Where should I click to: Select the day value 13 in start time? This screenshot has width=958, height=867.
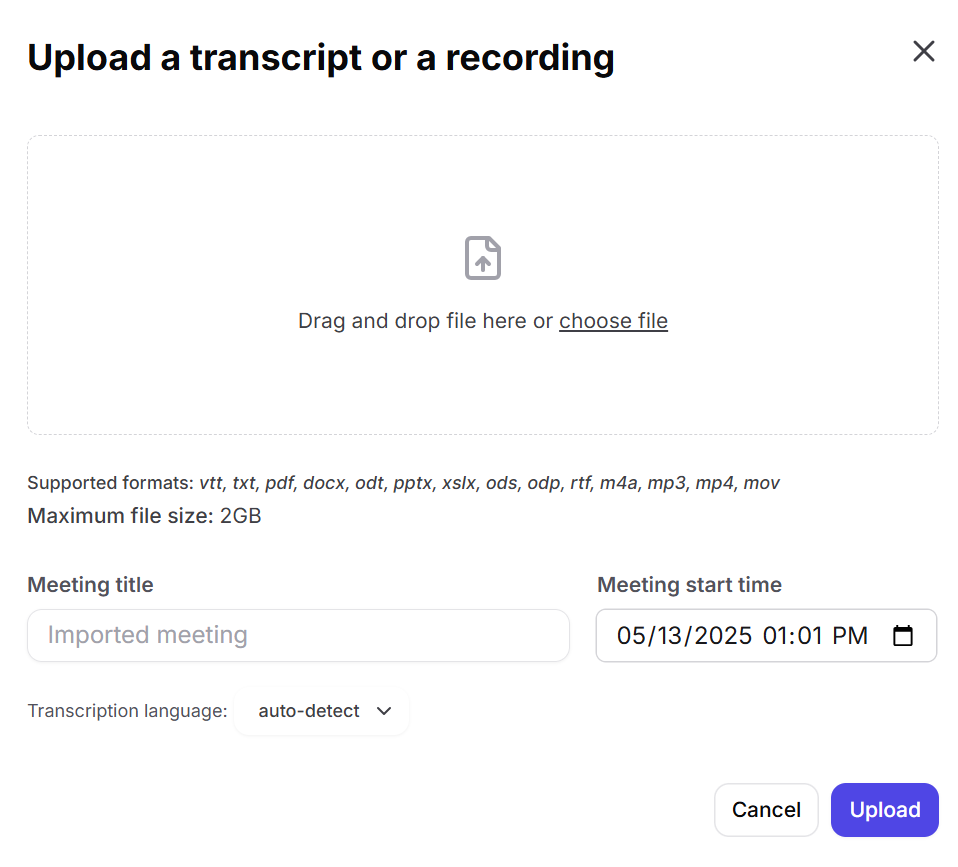(x=670, y=636)
